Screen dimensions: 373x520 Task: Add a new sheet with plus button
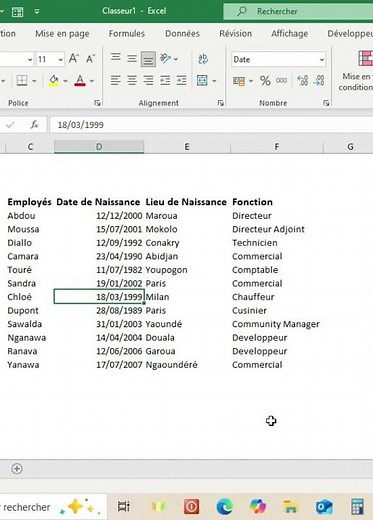point(17,469)
